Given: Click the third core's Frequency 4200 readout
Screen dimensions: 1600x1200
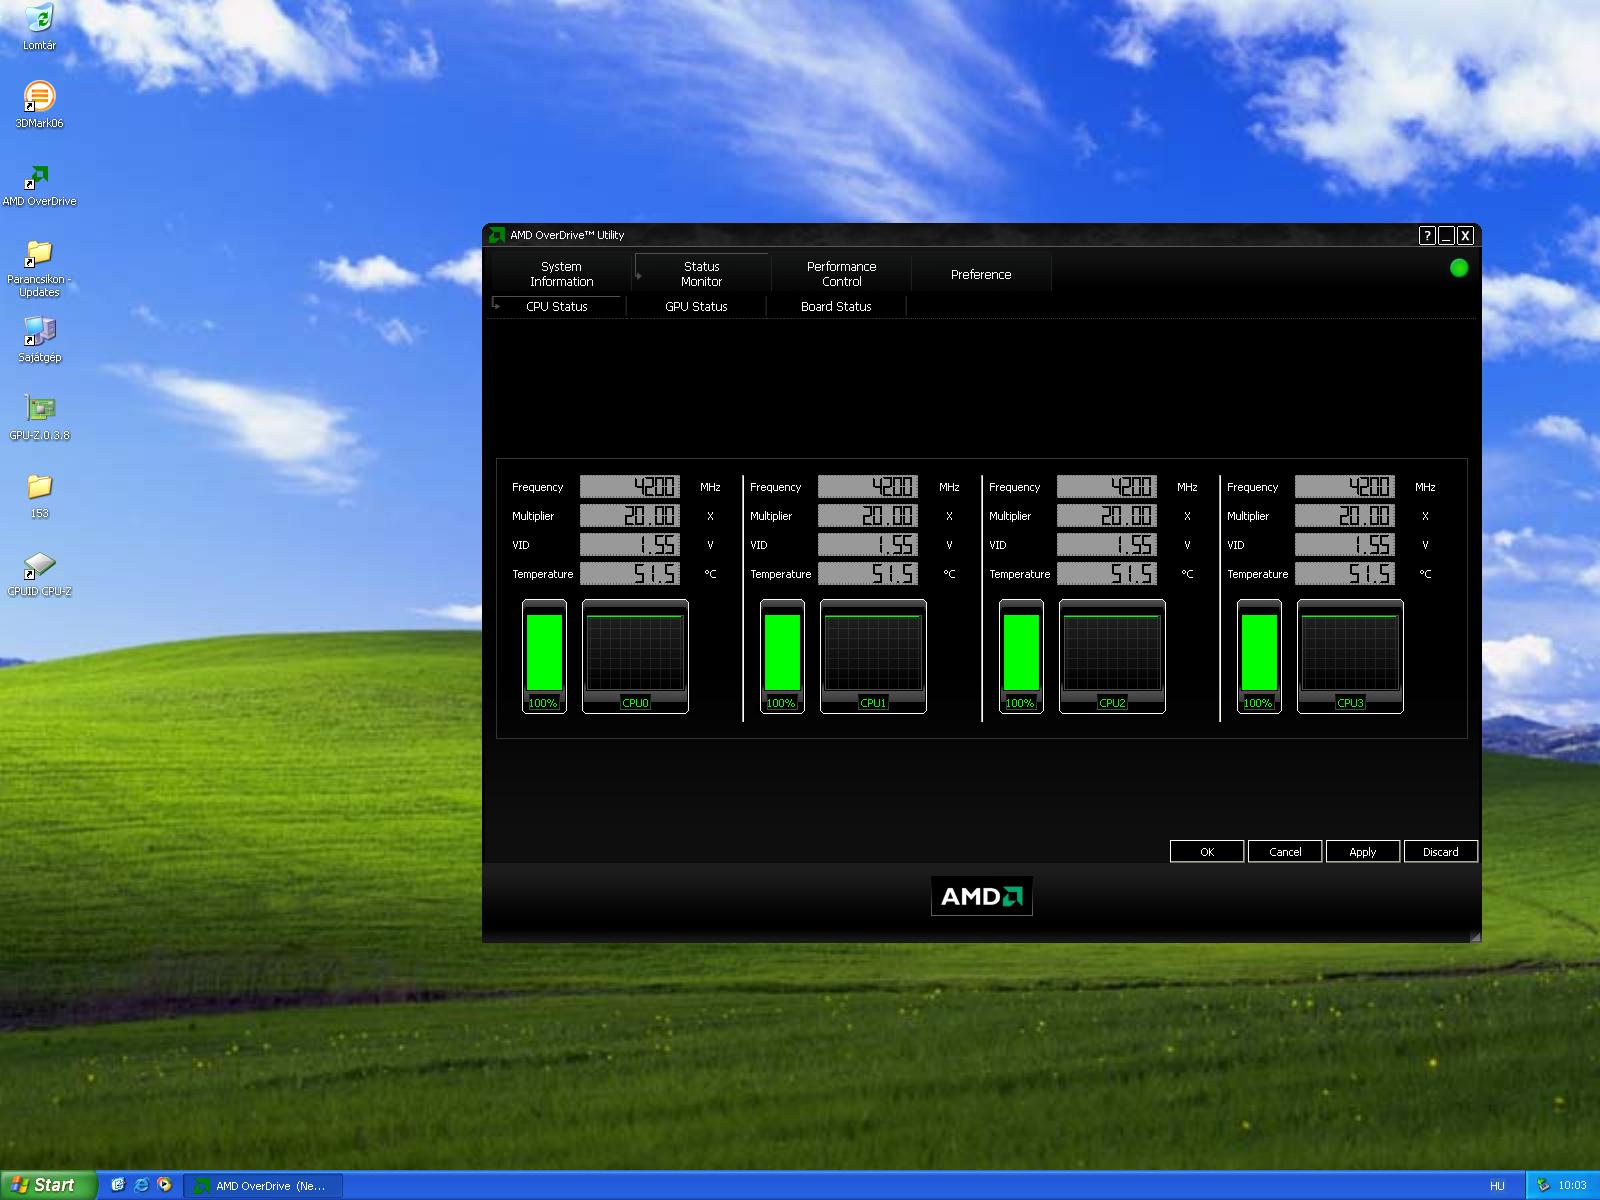Looking at the screenshot, I should click(x=1107, y=487).
